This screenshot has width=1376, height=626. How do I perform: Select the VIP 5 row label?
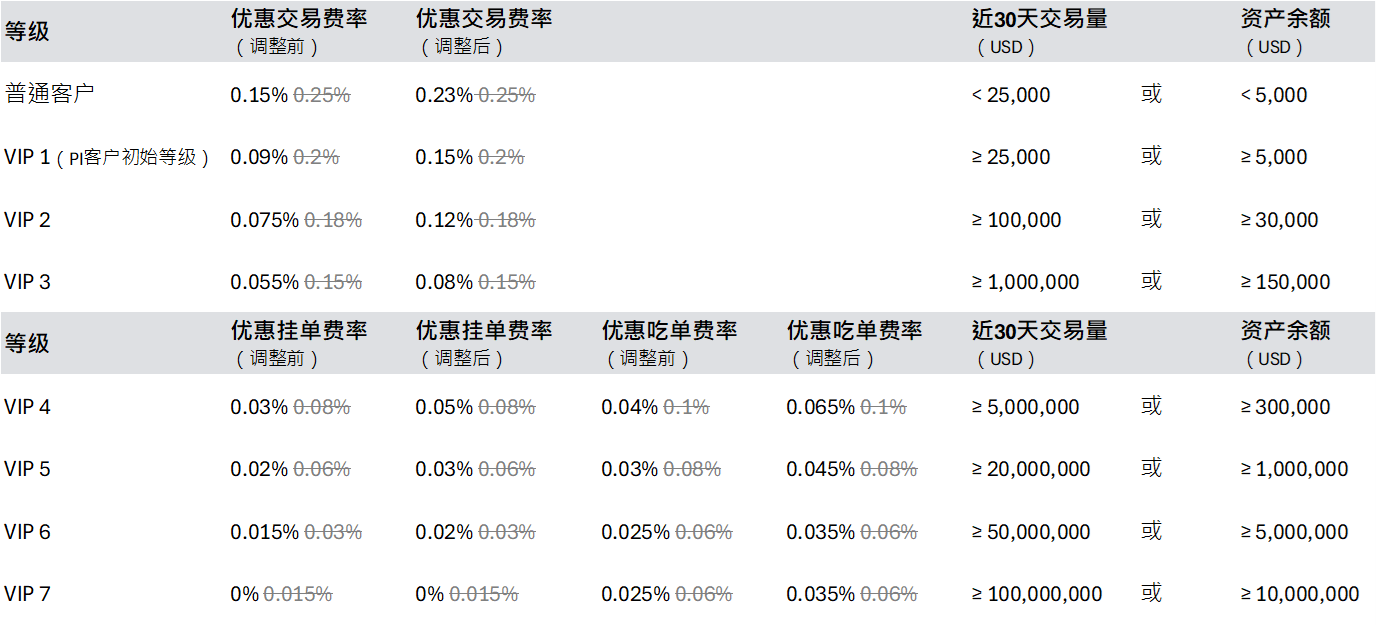tap(27, 469)
